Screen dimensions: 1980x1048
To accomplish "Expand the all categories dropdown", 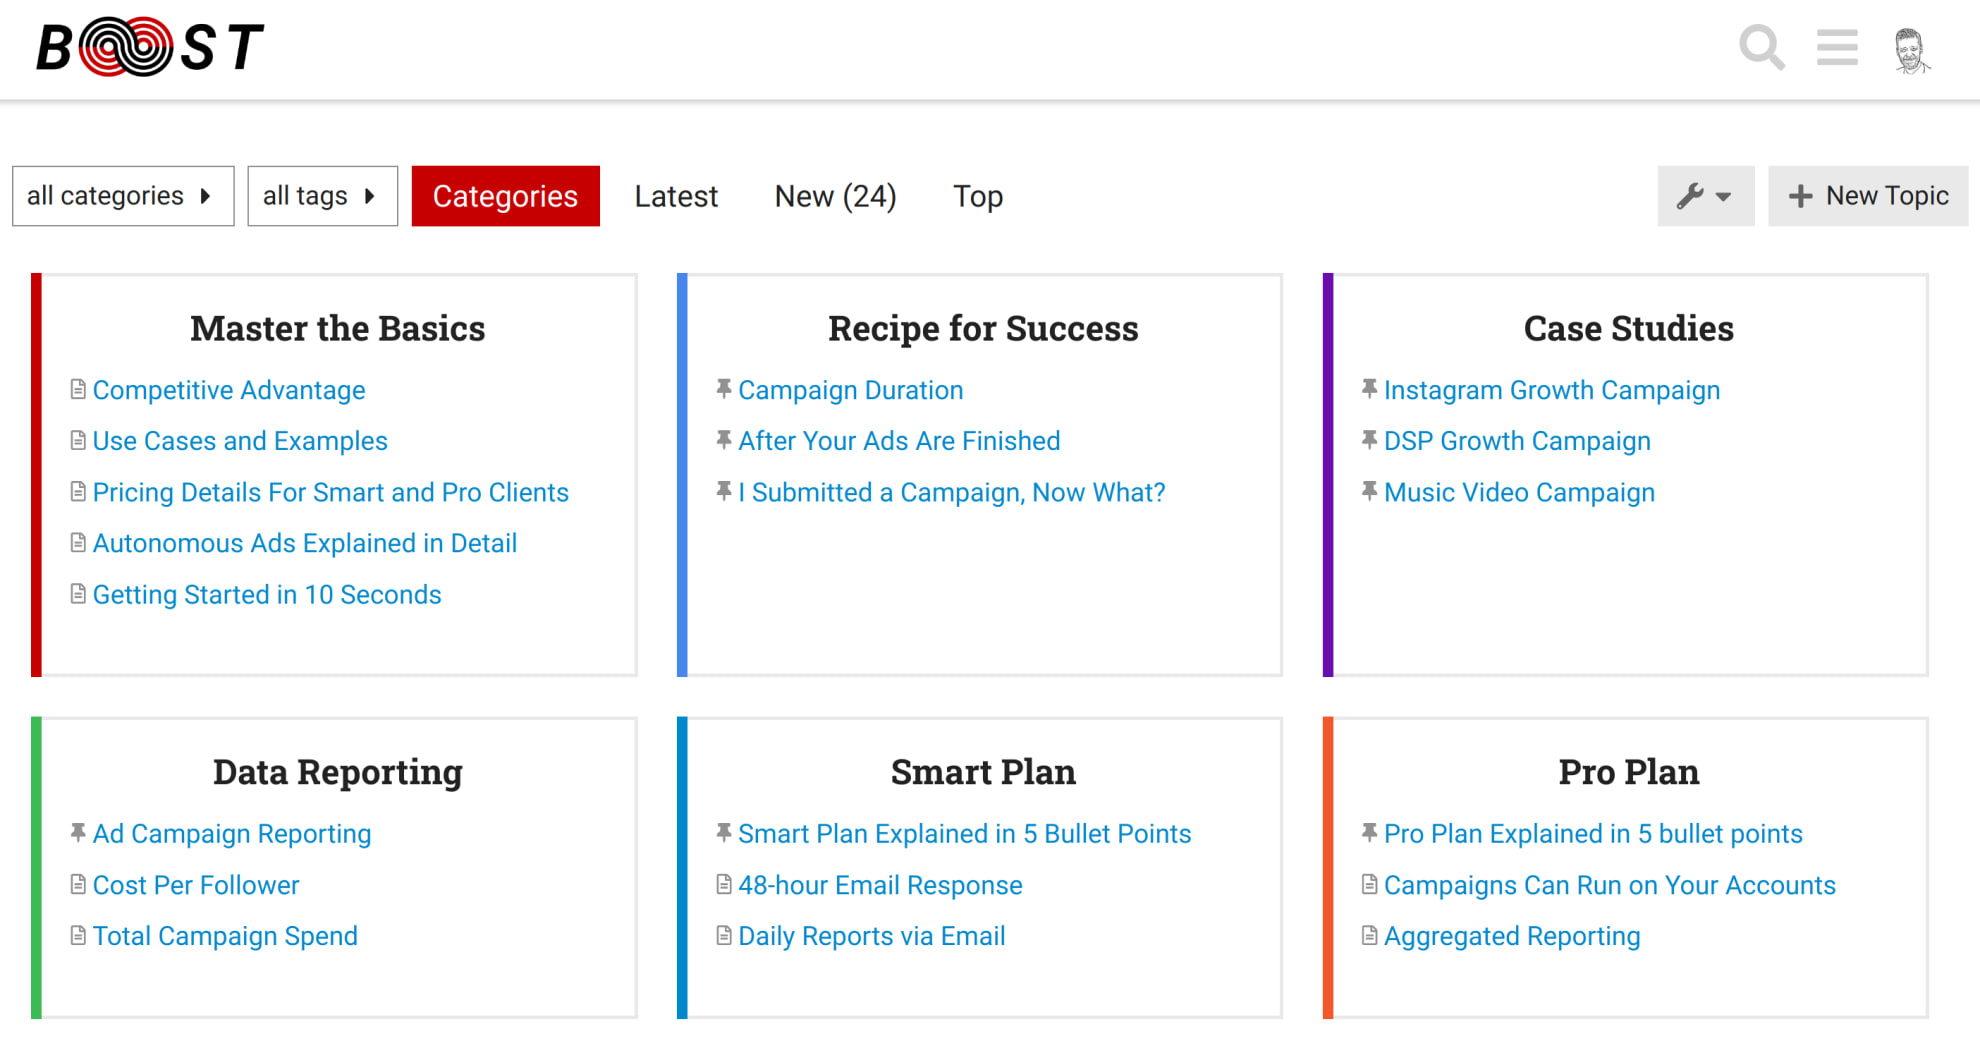I will (x=122, y=195).
